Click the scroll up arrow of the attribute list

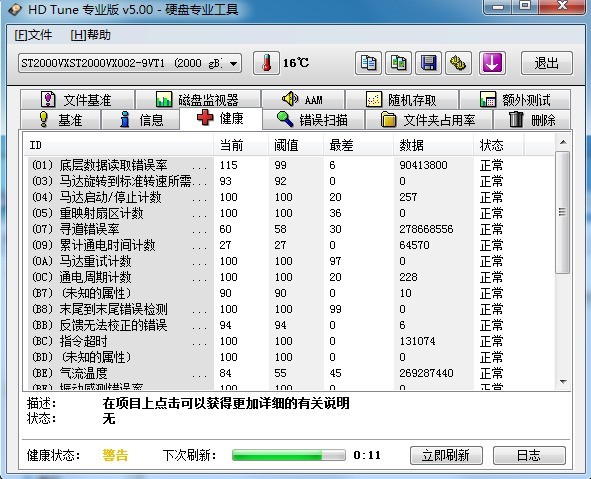563,142
